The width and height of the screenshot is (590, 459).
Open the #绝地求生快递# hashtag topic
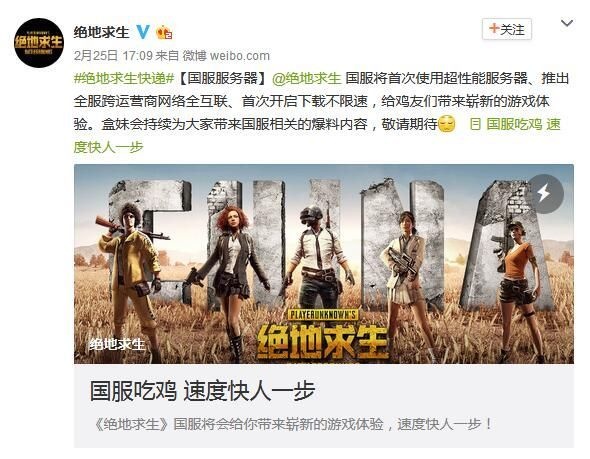click(x=124, y=78)
